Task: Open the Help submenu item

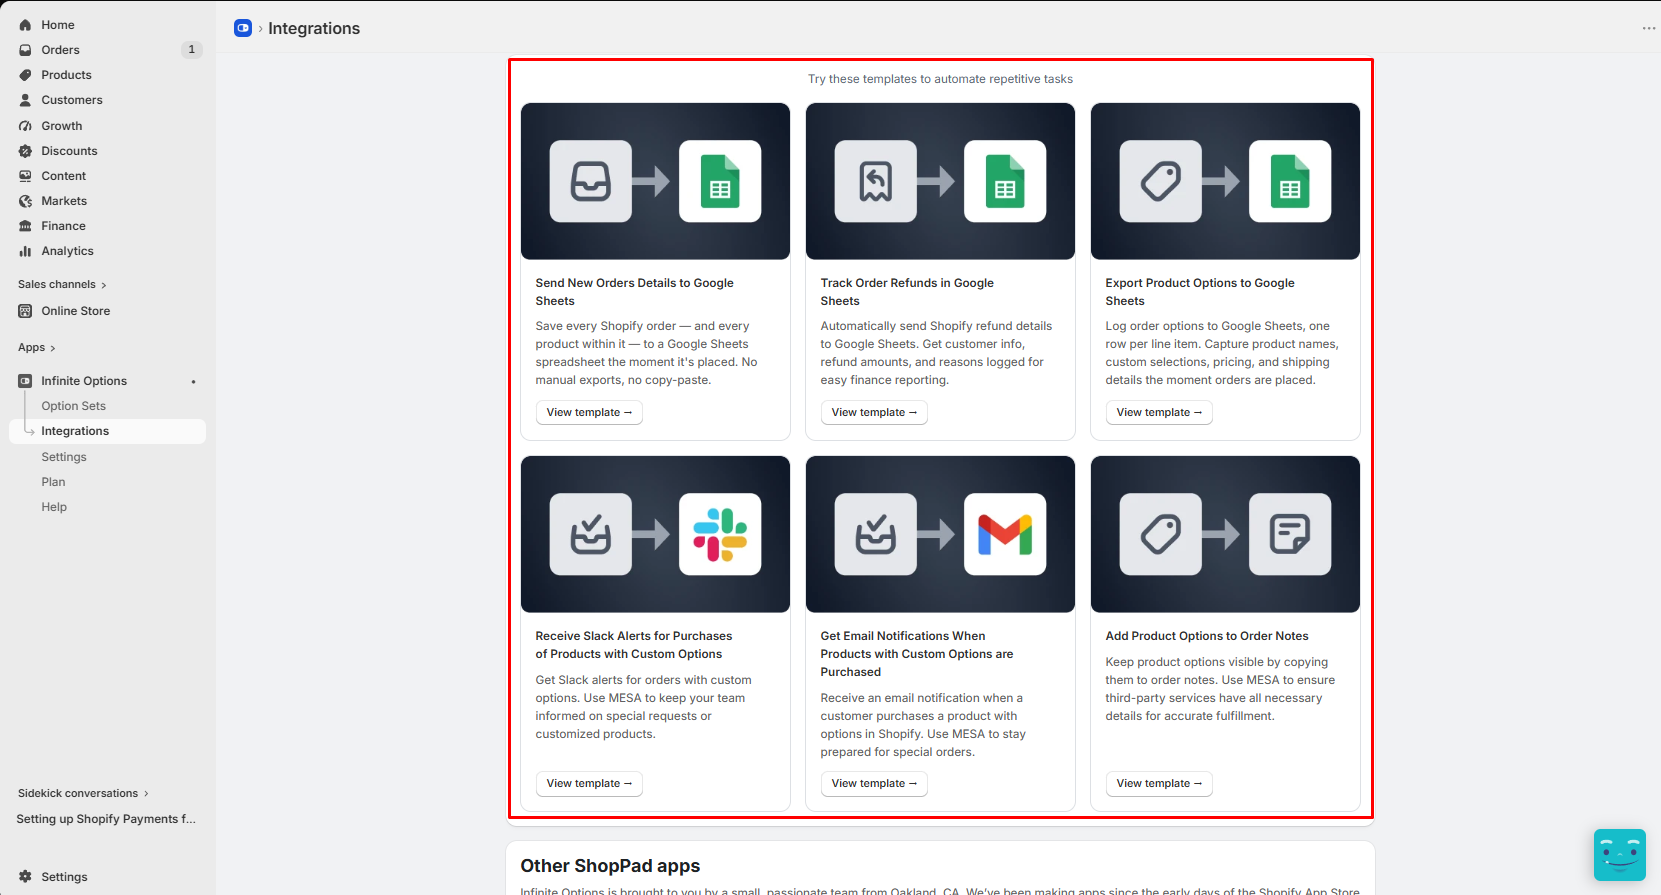Action: pos(54,507)
